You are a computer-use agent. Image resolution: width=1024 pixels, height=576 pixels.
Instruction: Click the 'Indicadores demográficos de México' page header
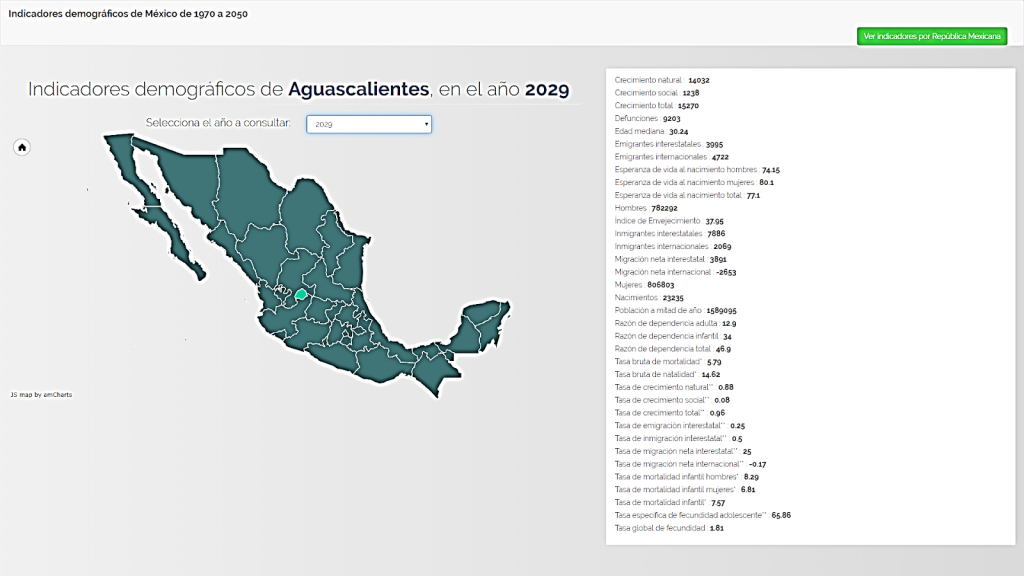click(x=128, y=14)
